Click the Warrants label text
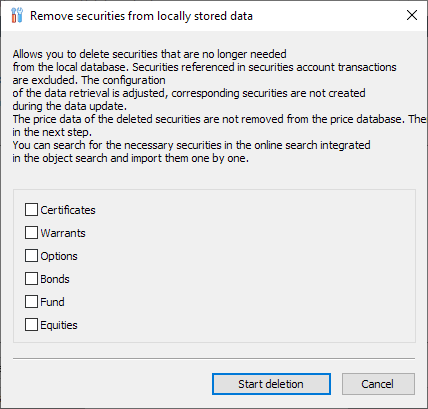 pos(63,233)
